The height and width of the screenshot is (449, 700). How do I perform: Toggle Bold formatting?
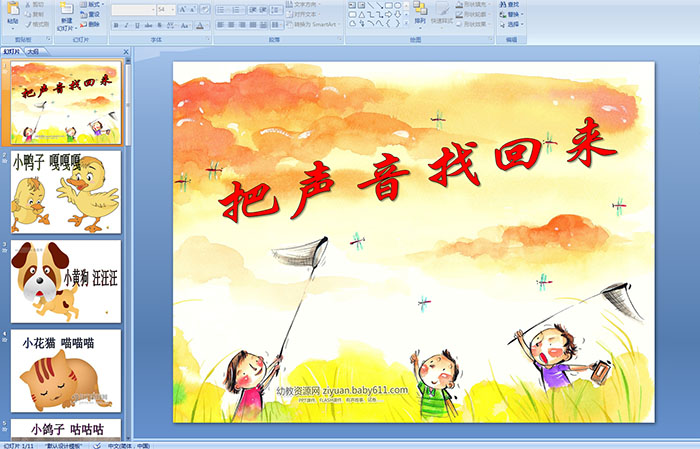(x=116, y=25)
